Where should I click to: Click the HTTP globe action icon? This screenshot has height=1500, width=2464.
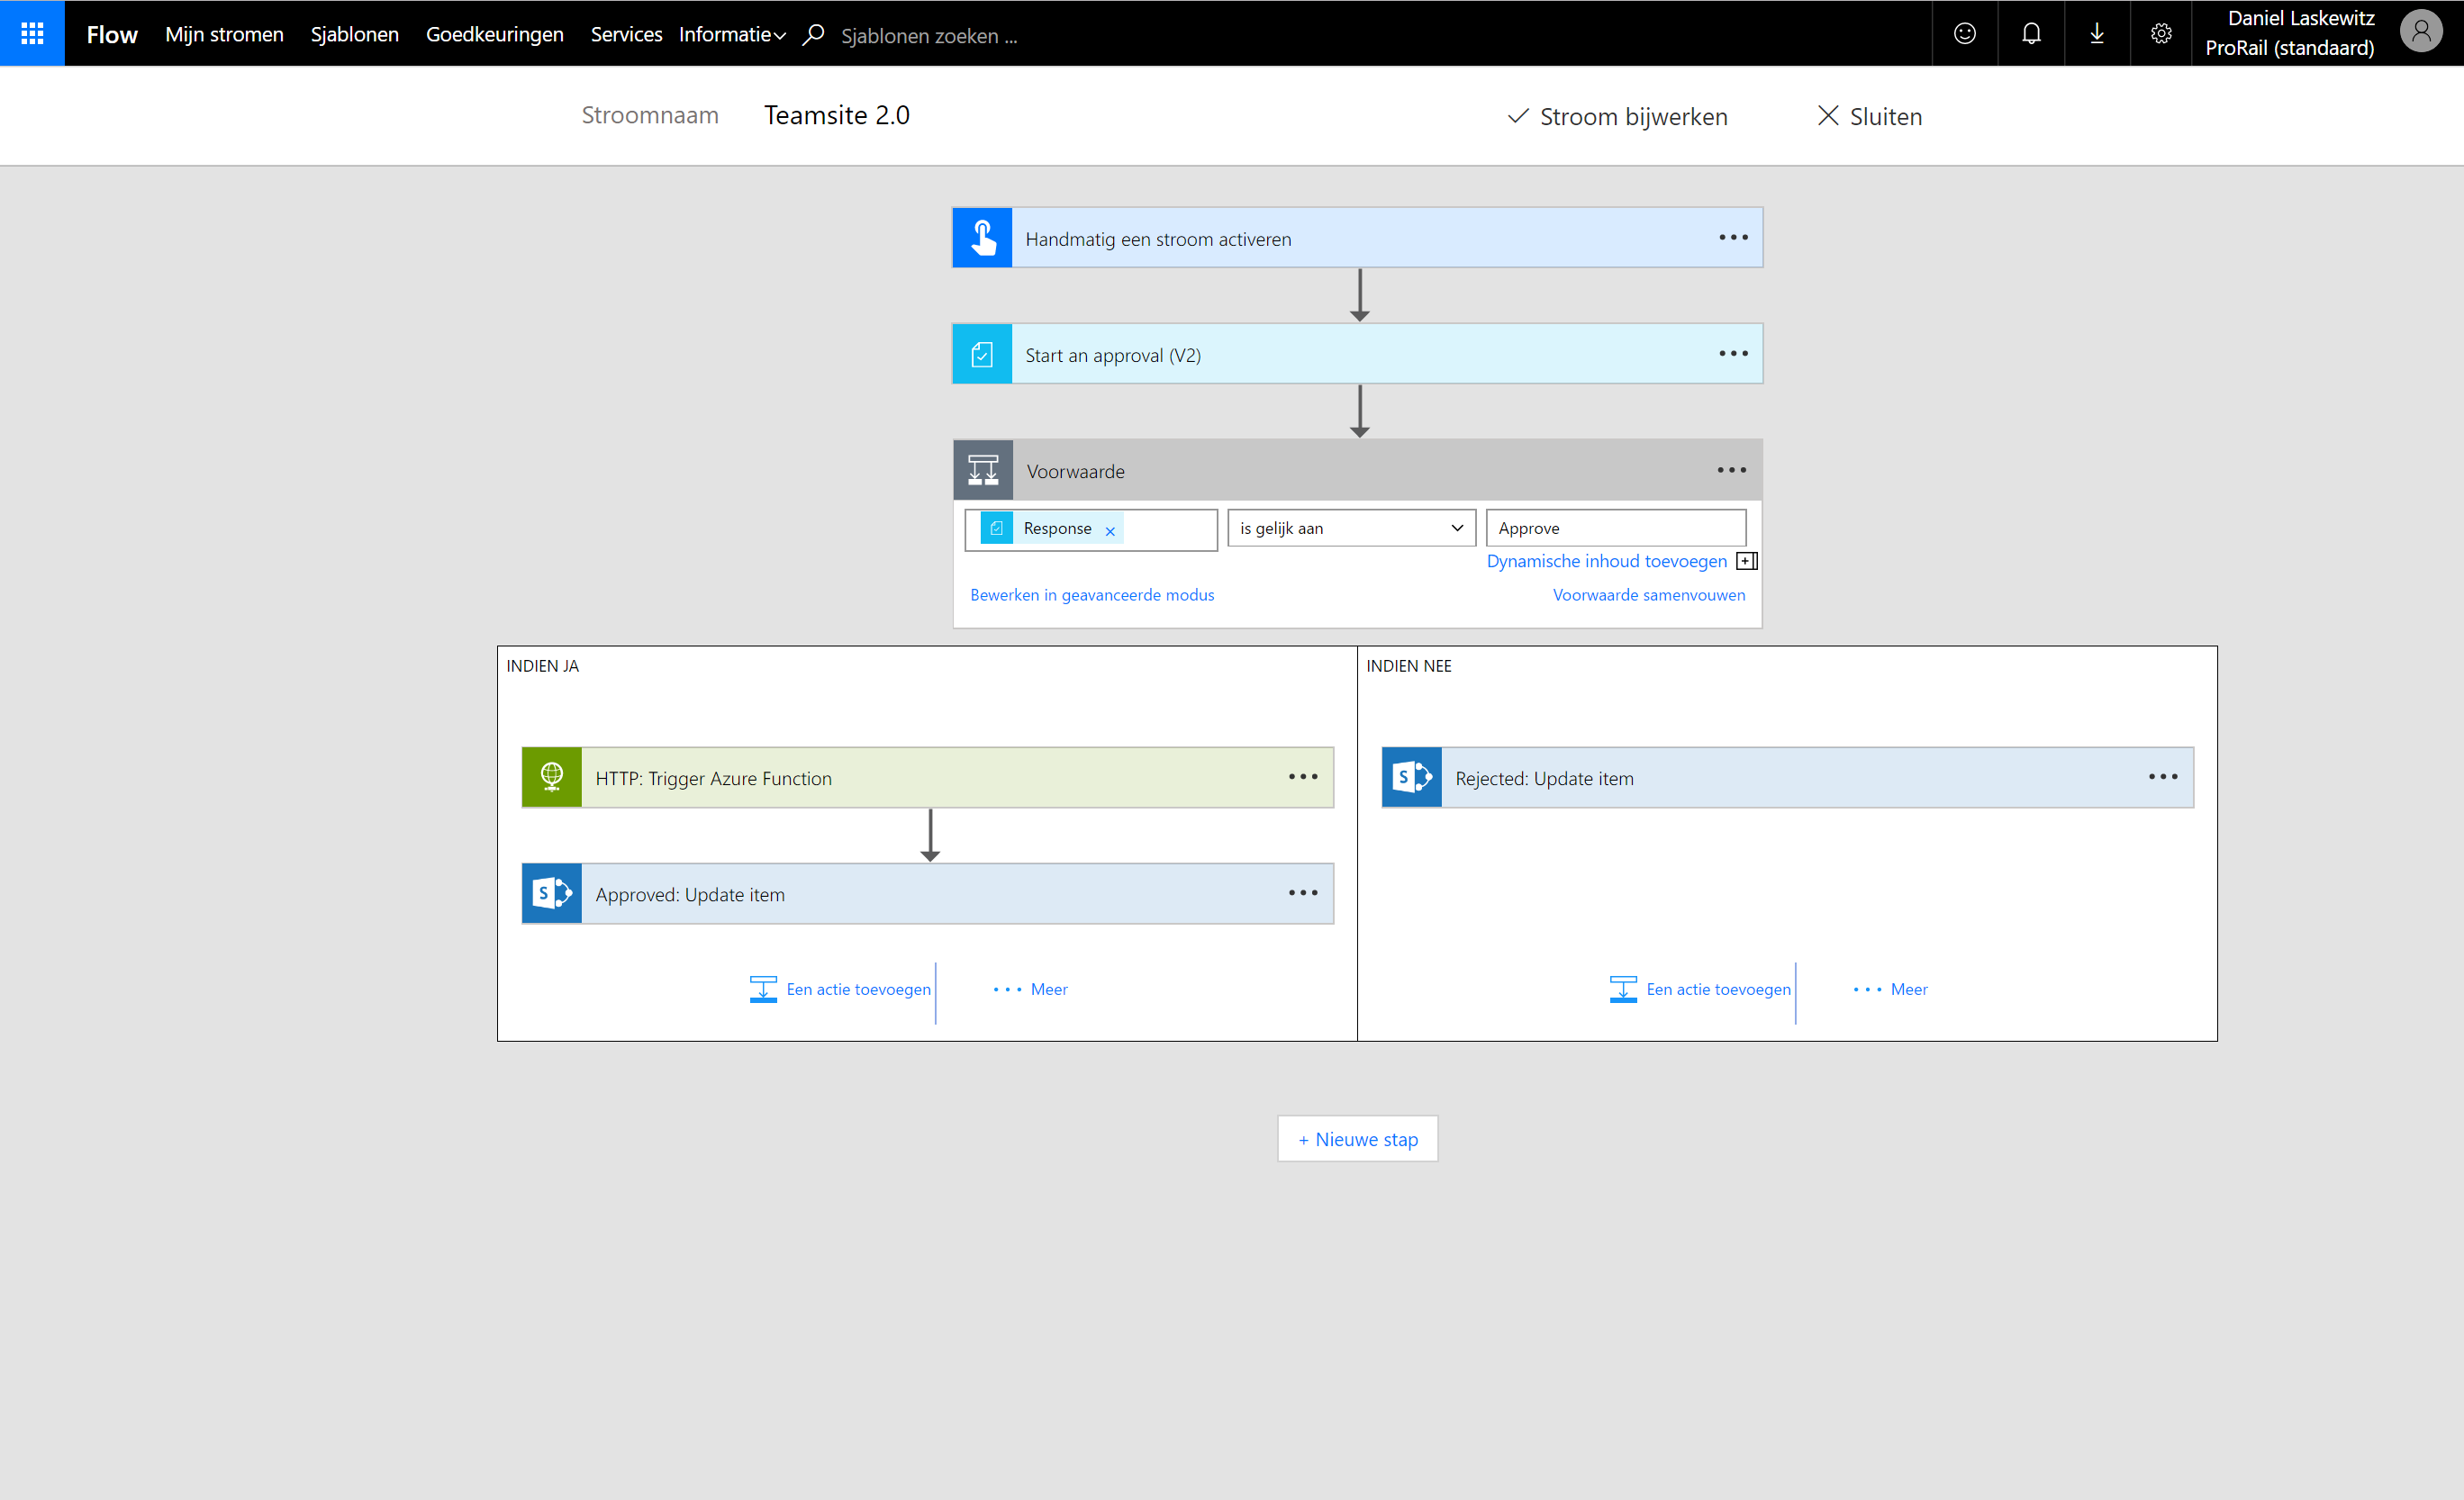(551, 777)
